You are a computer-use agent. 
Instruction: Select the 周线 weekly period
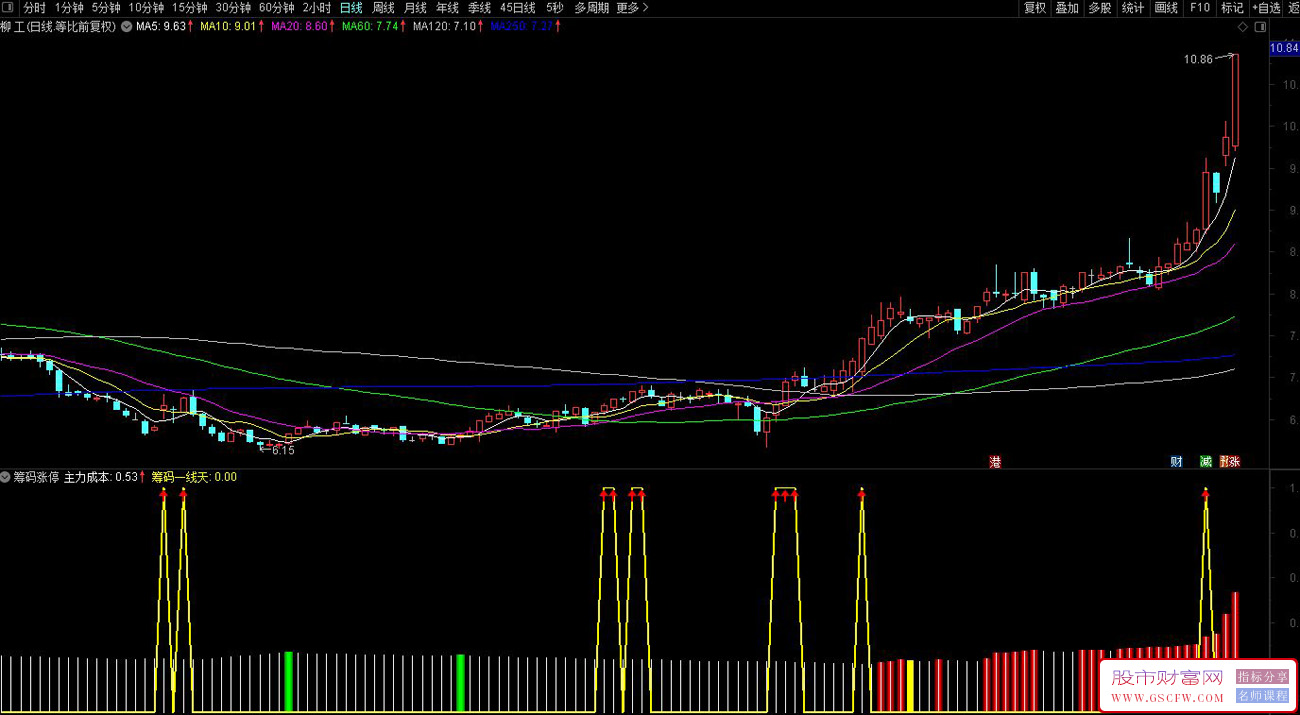click(383, 8)
